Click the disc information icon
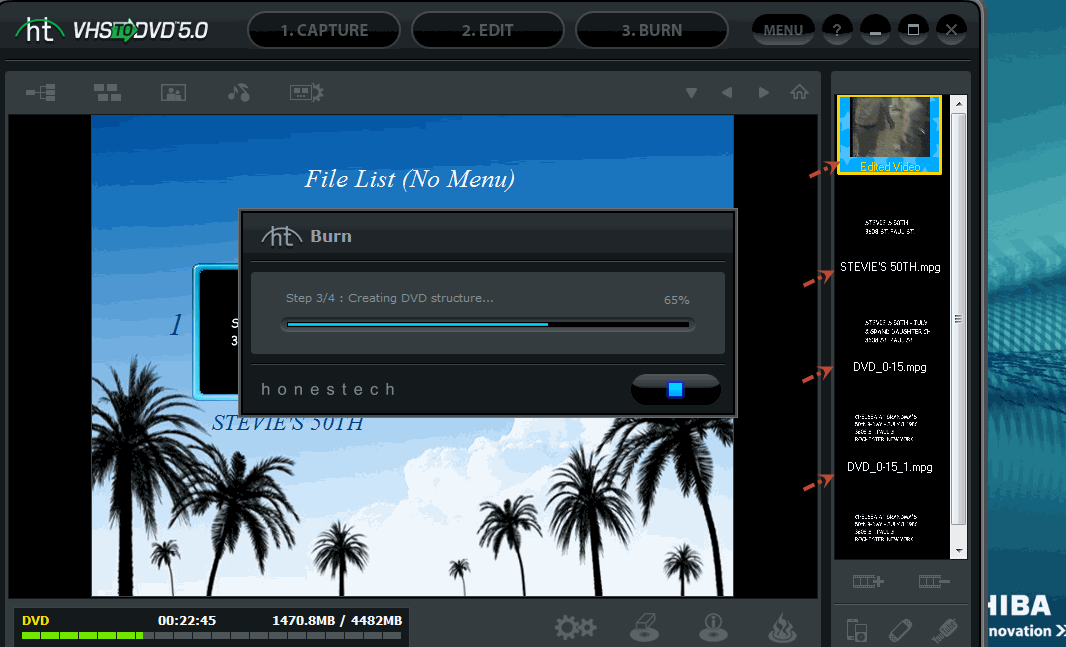 pyautogui.click(x=713, y=628)
